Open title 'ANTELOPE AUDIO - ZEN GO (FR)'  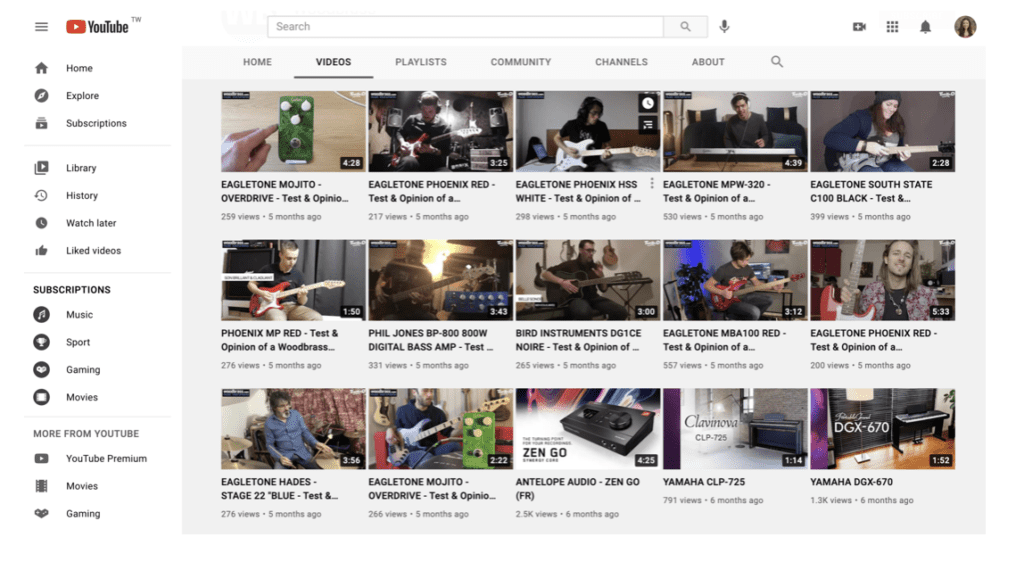pyautogui.click(x=578, y=489)
